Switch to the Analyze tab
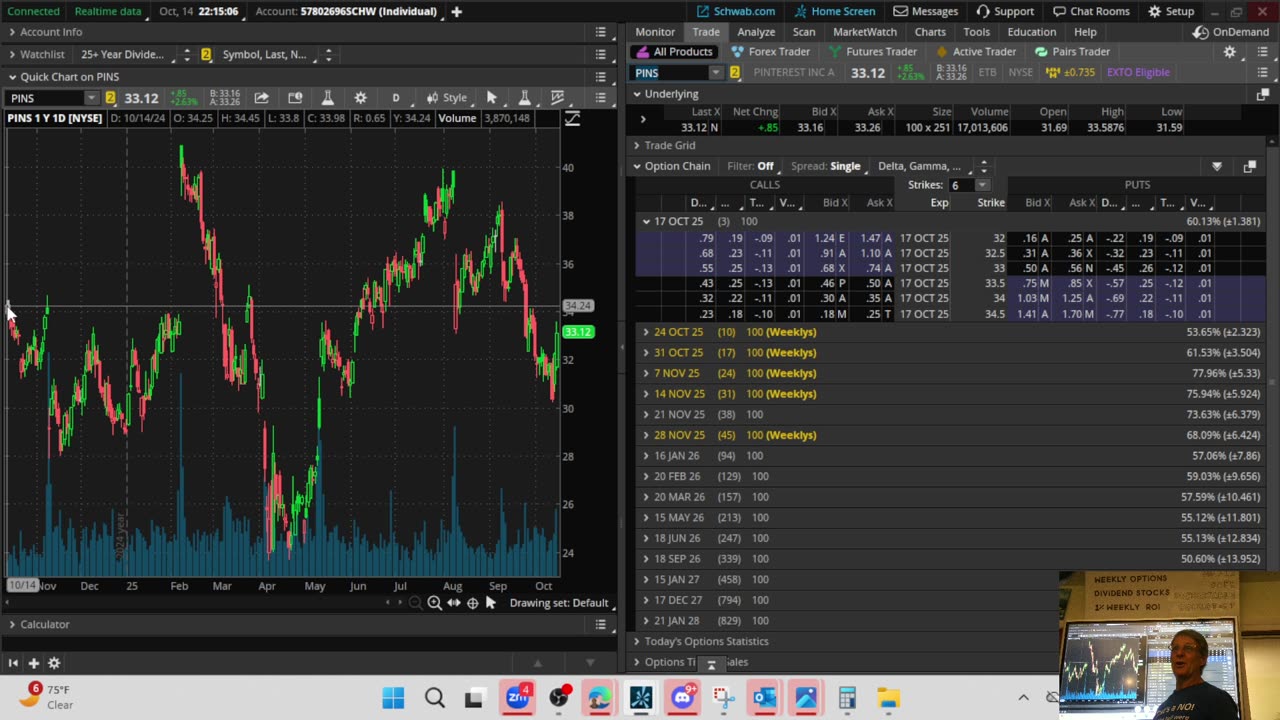The image size is (1280, 720). tap(756, 32)
